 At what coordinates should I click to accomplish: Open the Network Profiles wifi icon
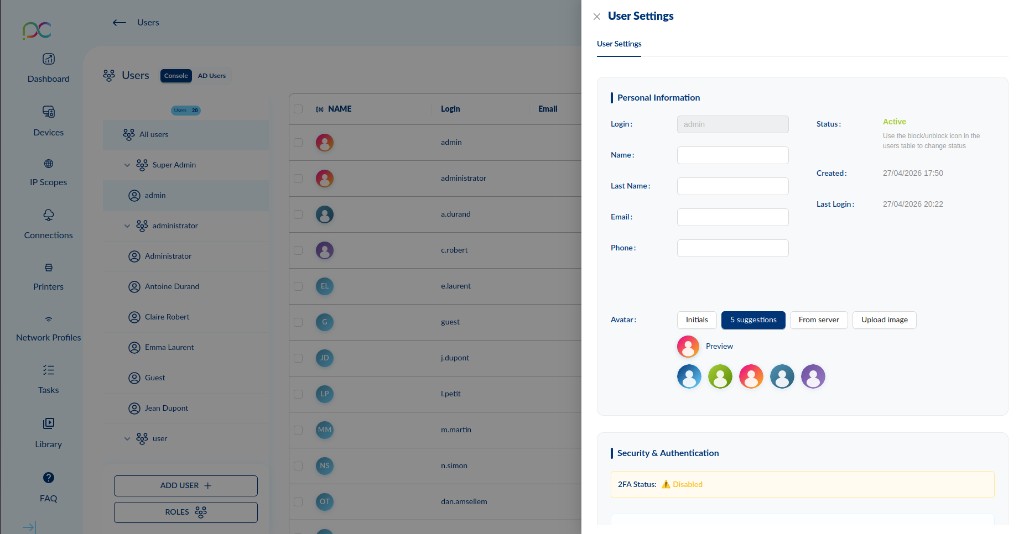(x=48, y=319)
